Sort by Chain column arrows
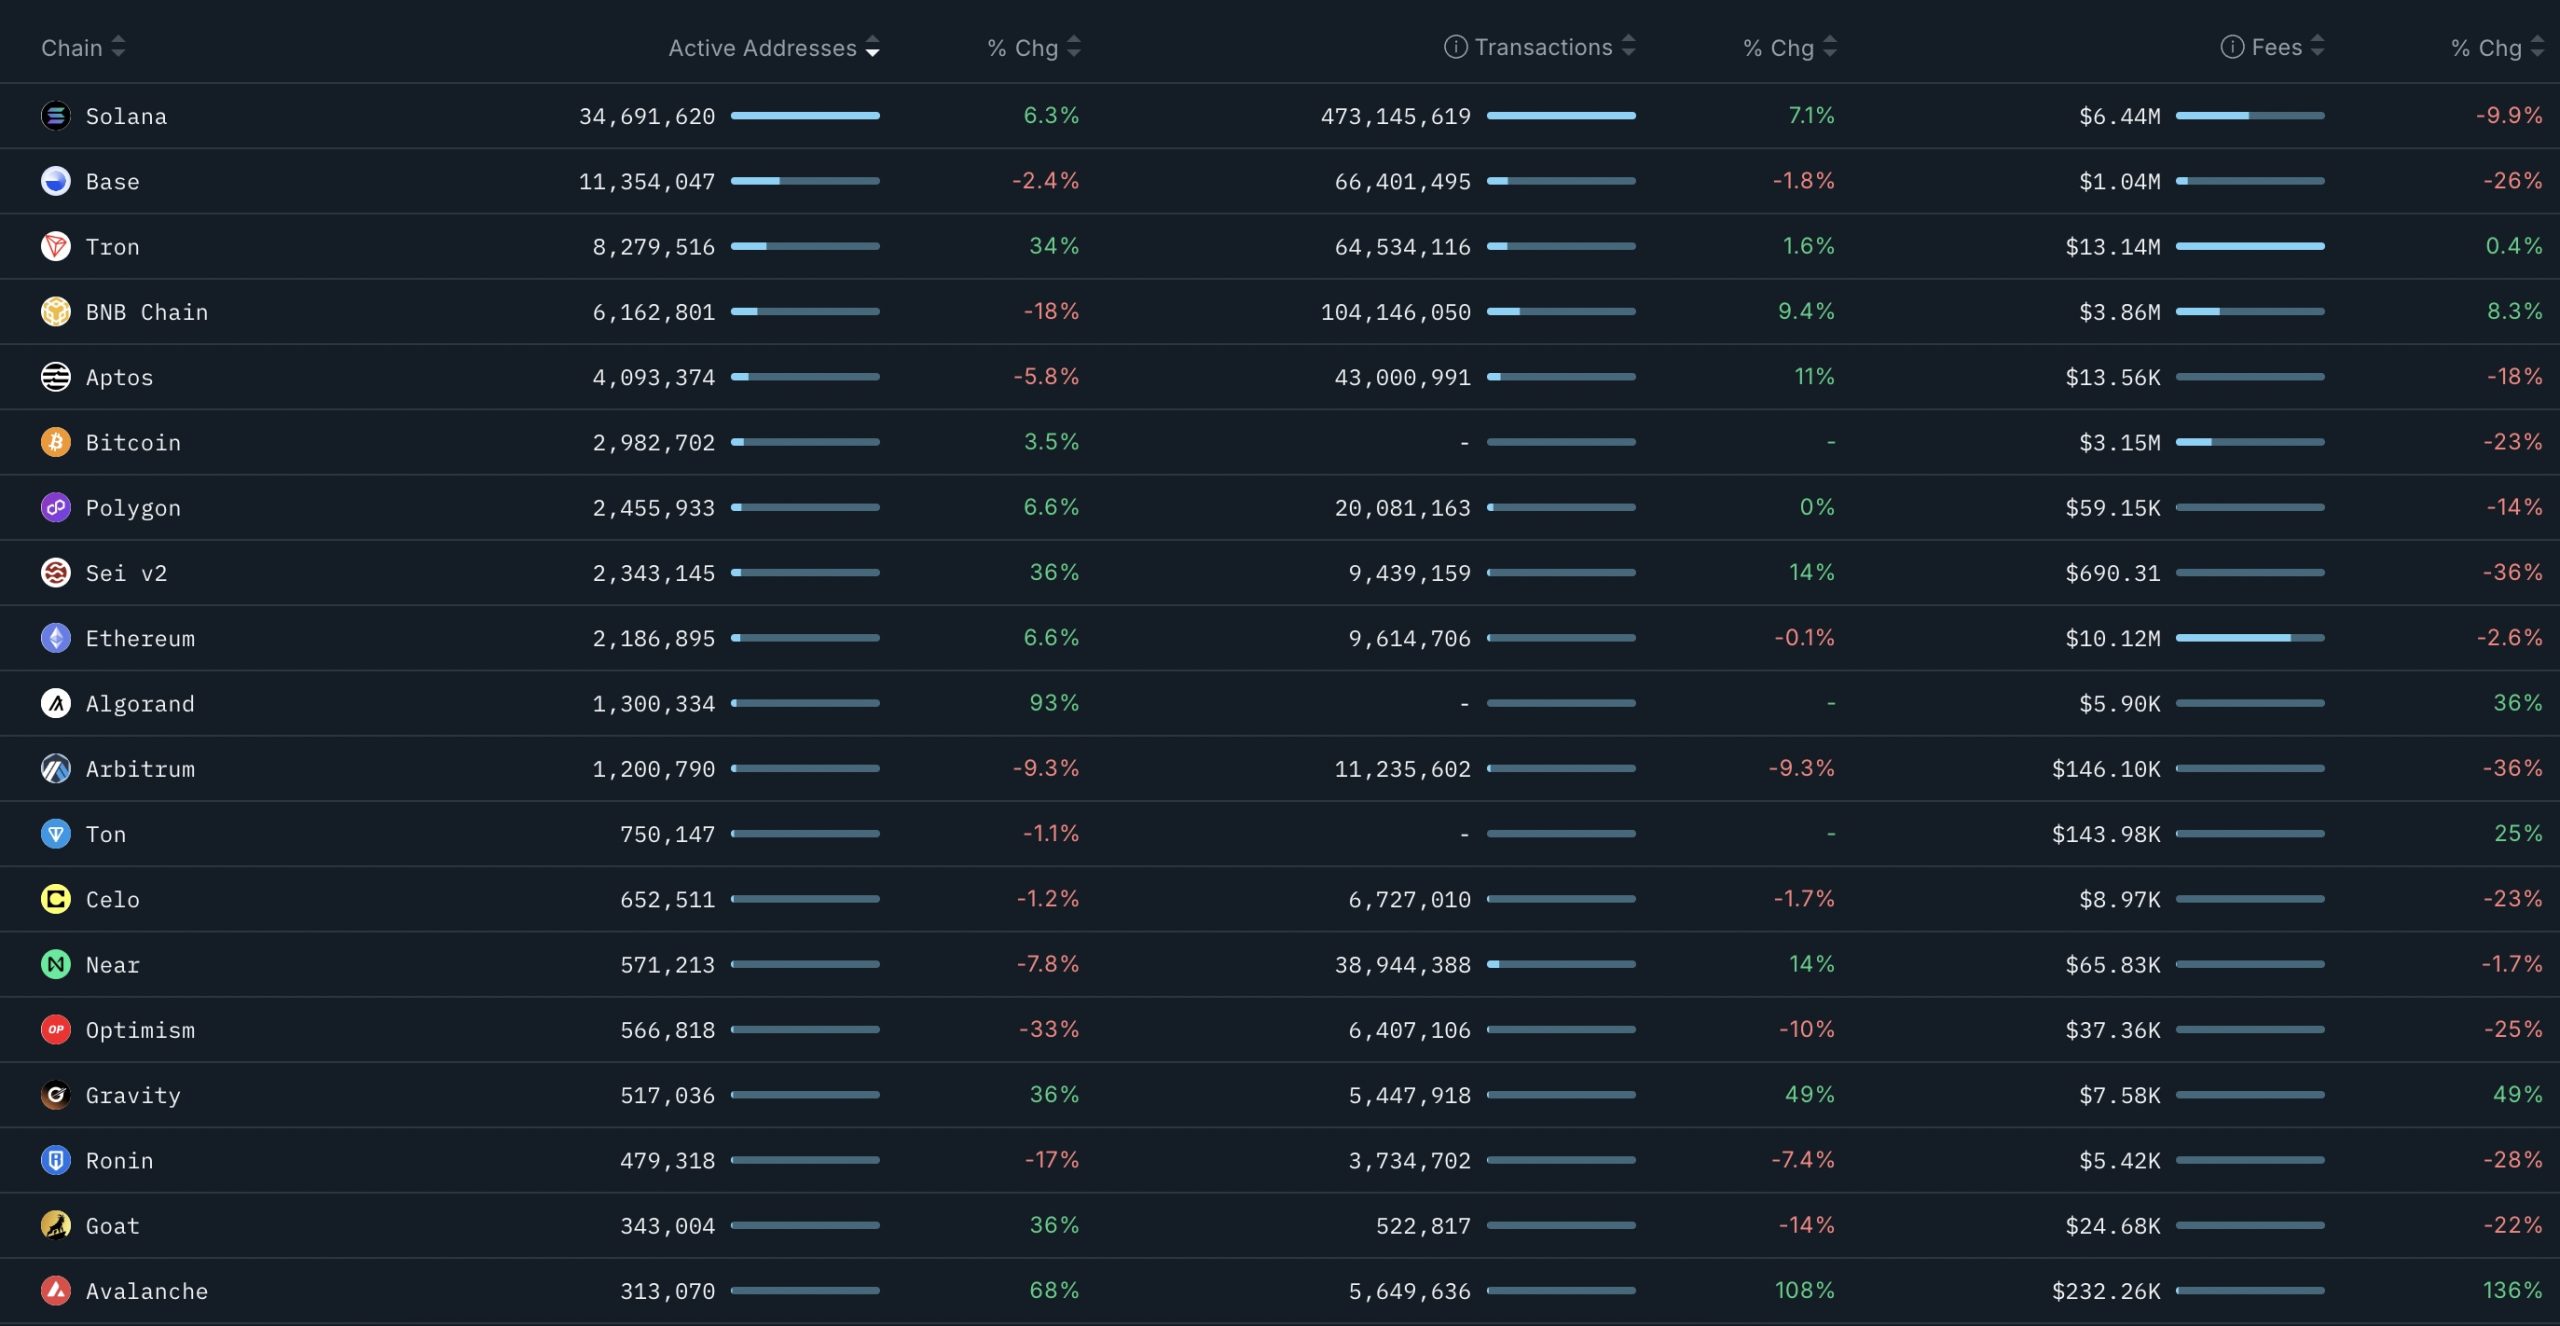Screen dimensions: 2560x1326 [x=118, y=47]
